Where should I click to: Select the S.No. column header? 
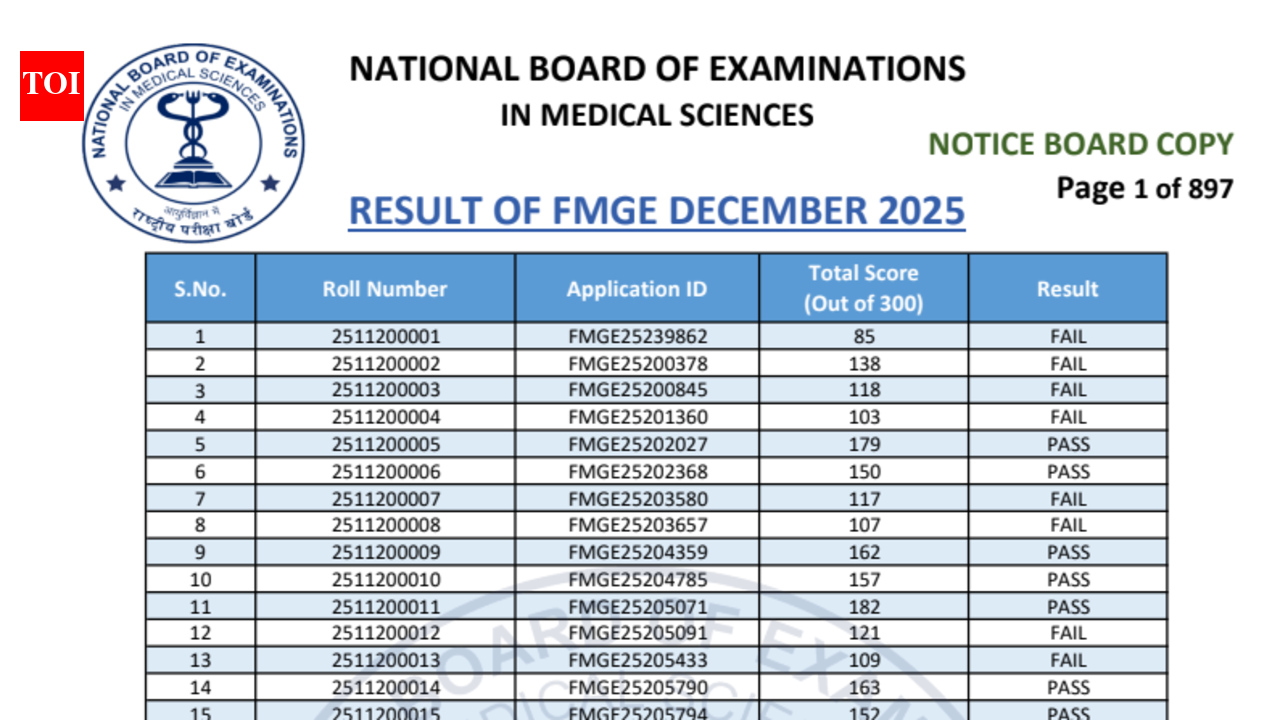pyautogui.click(x=200, y=289)
